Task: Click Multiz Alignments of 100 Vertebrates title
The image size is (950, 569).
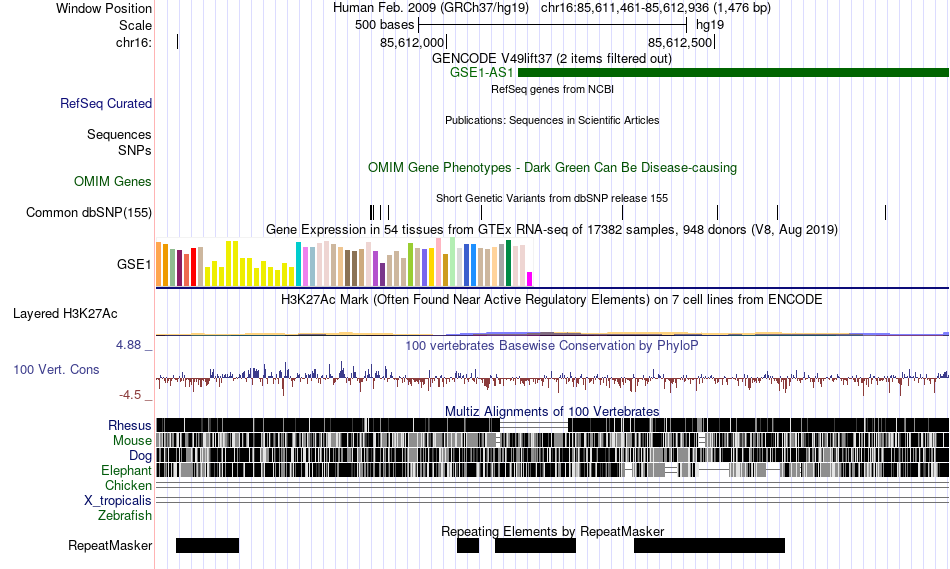Action: click(x=552, y=411)
